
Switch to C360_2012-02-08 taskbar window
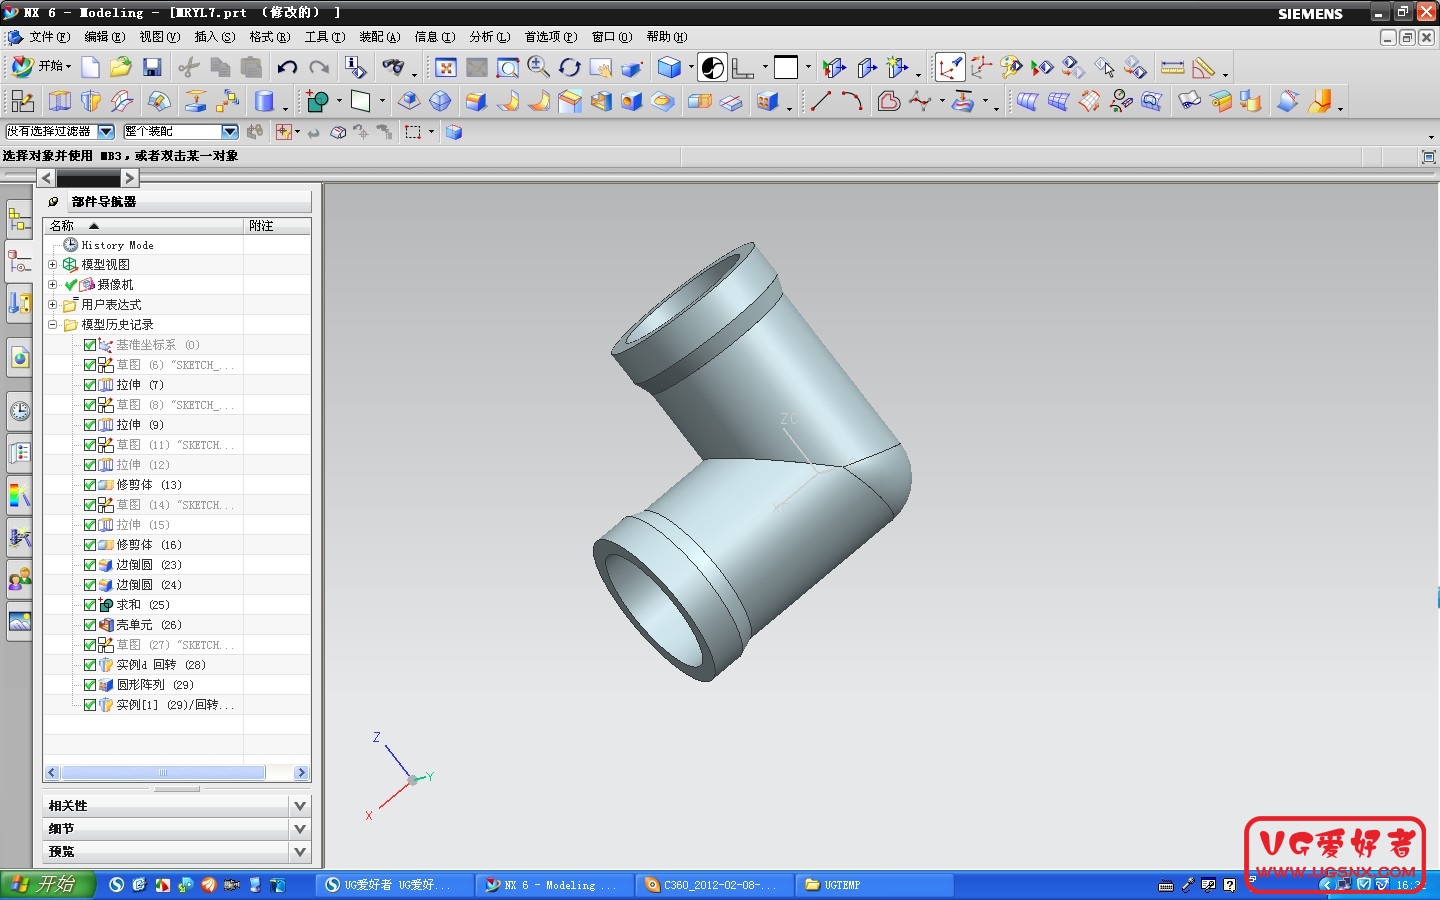click(714, 885)
